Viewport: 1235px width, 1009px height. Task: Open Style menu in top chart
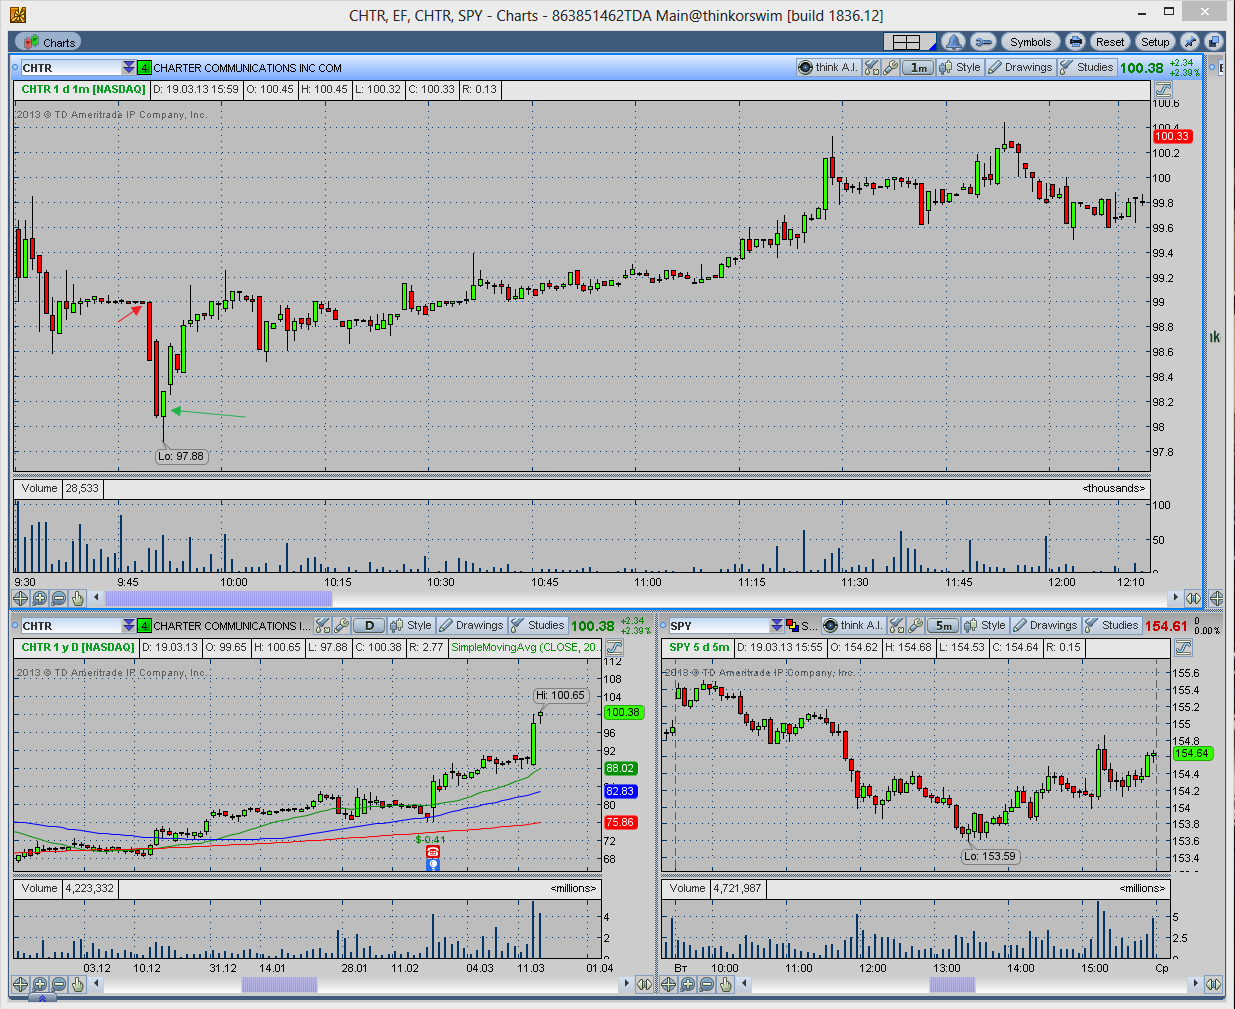pyautogui.click(x=960, y=67)
